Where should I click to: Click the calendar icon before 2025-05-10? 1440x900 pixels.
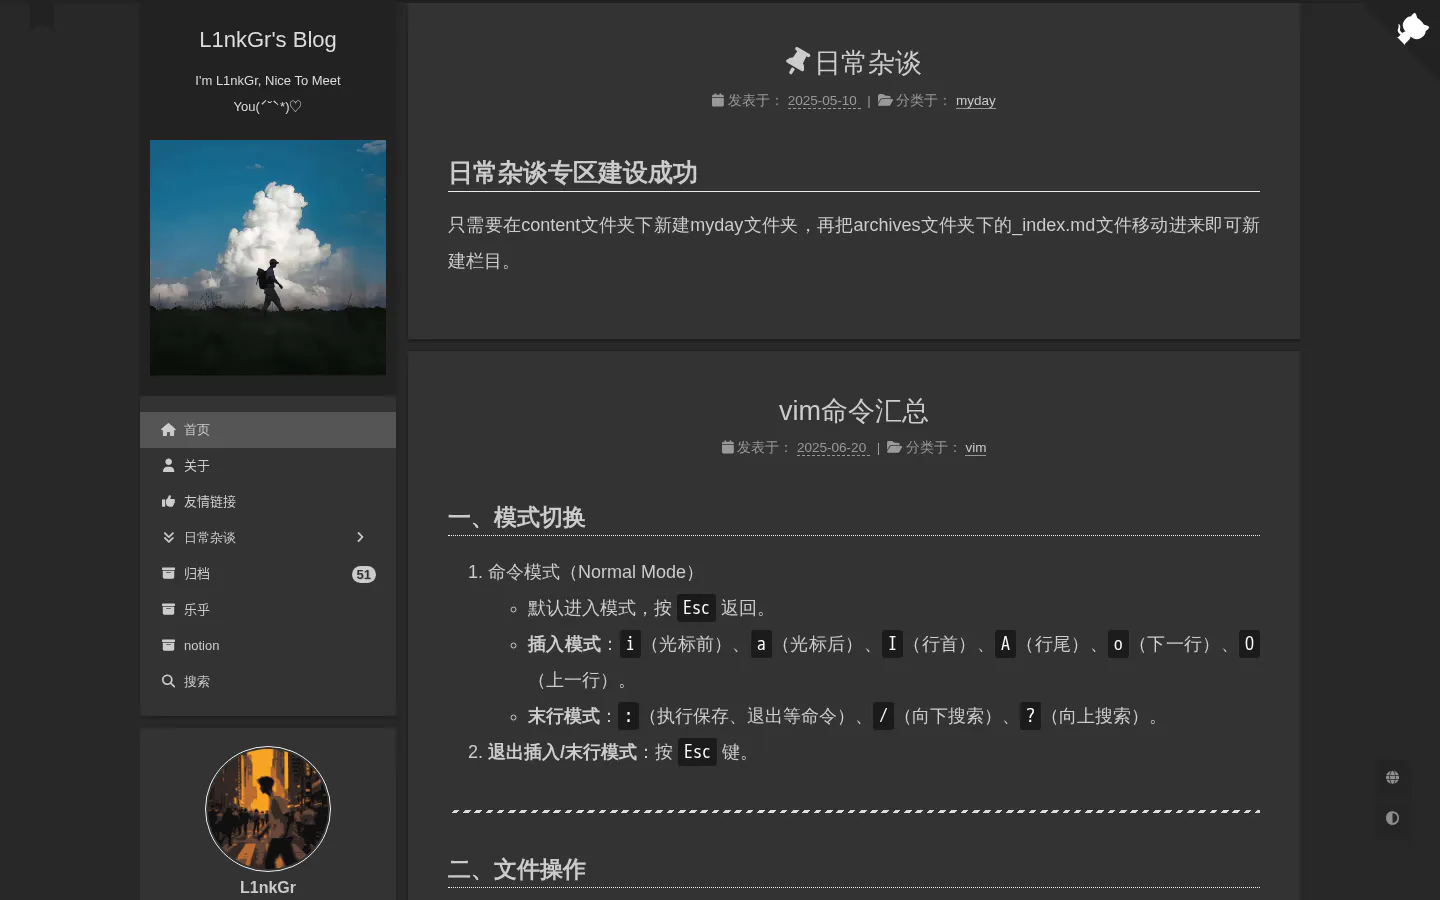click(x=718, y=100)
